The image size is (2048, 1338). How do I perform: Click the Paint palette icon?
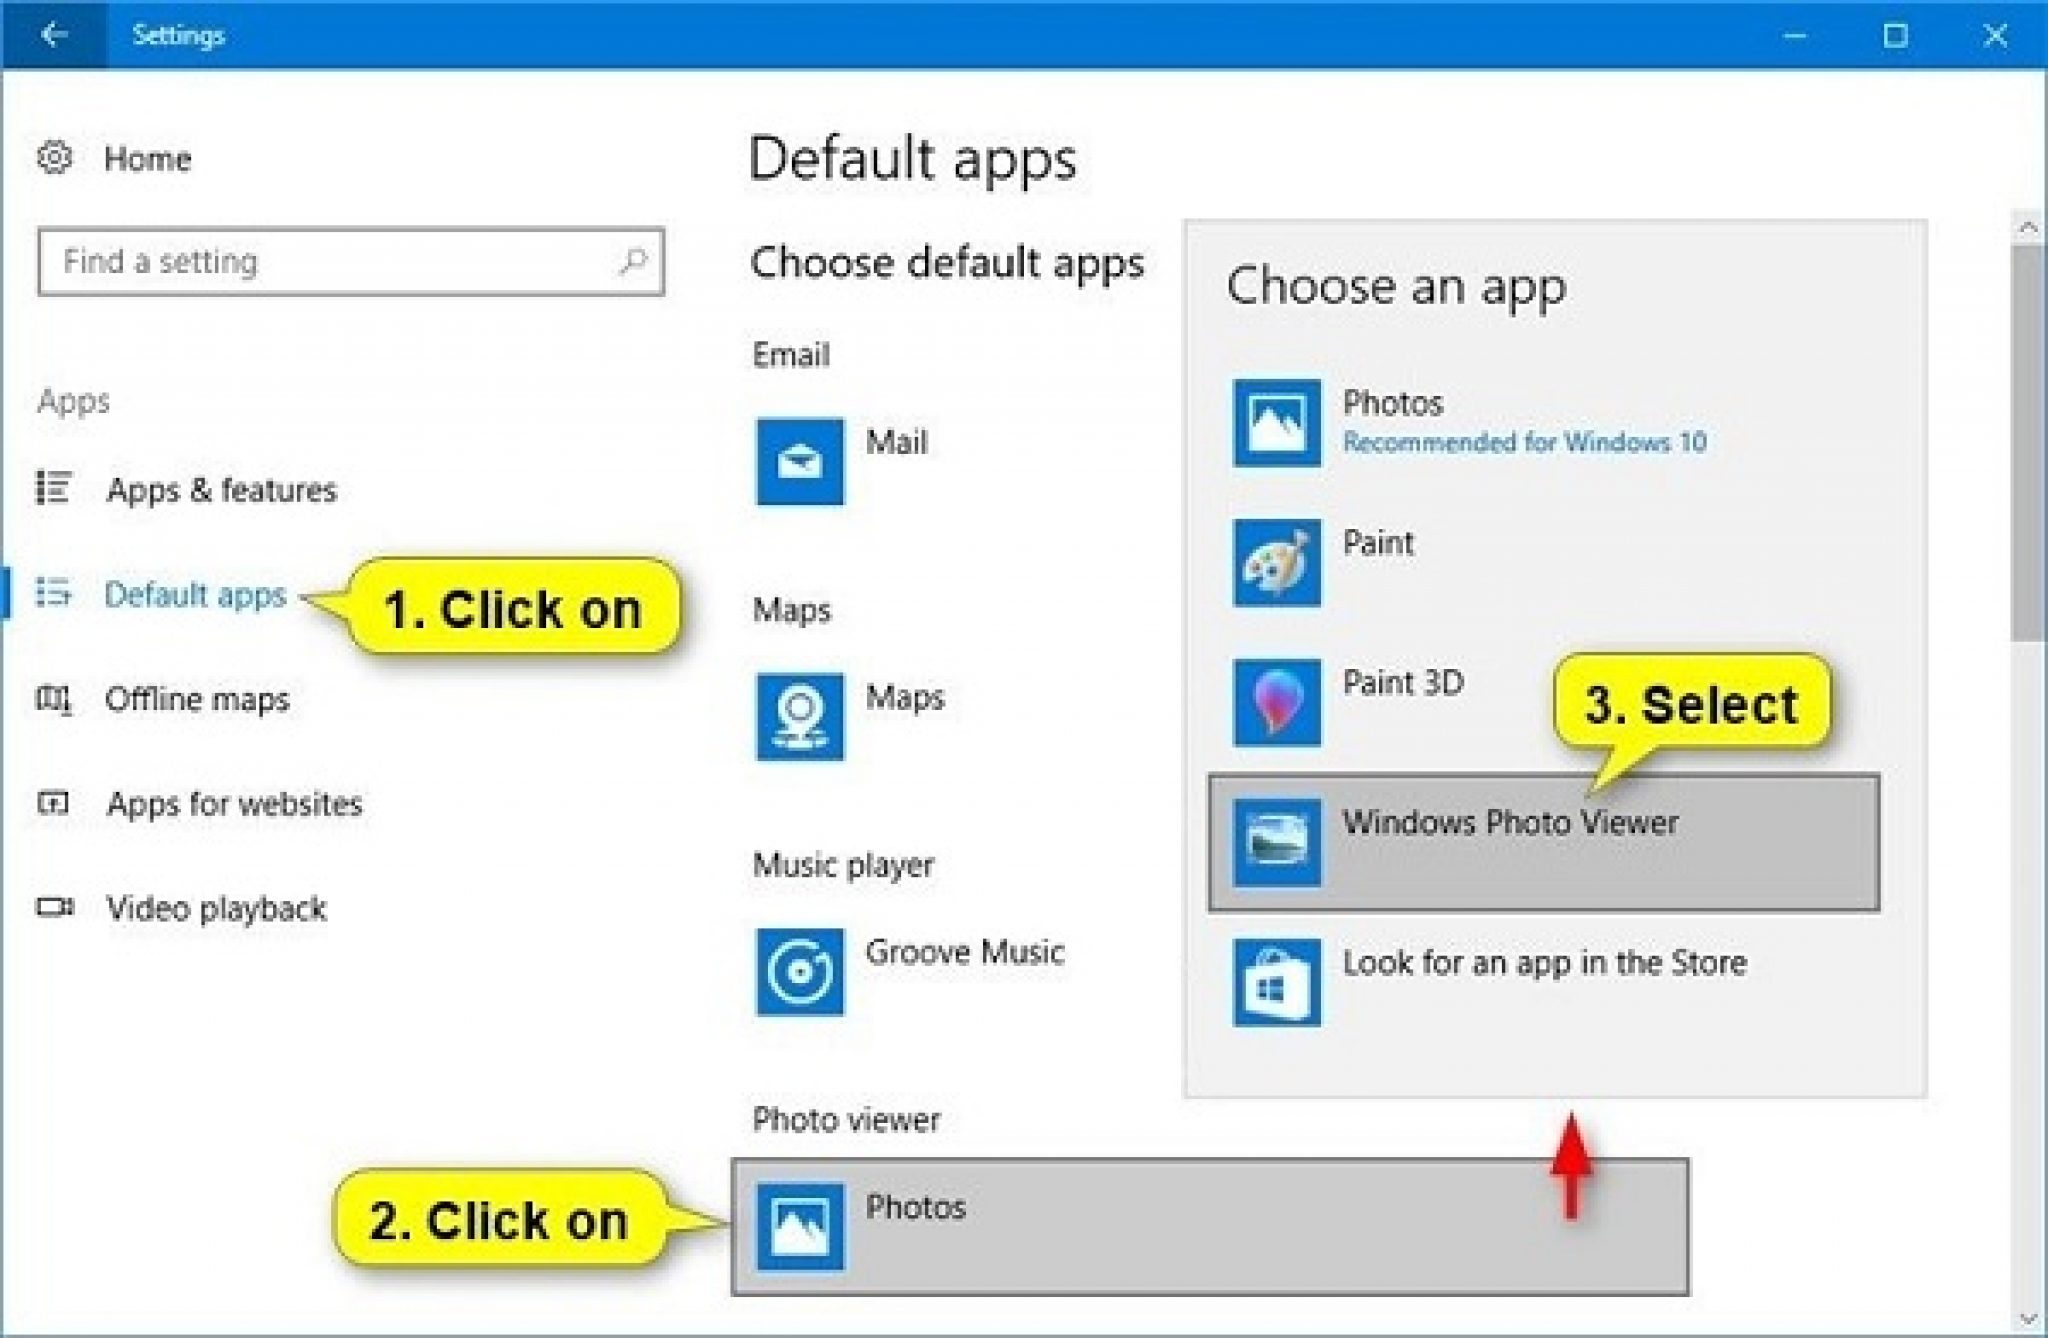click(x=1277, y=563)
